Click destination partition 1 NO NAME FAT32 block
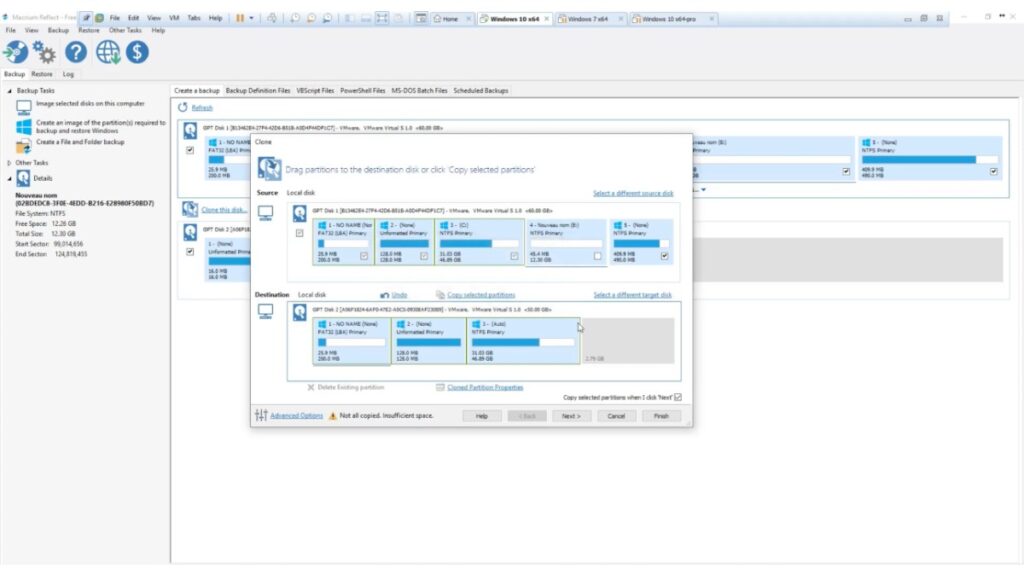The width and height of the screenshot is (1024, 575). click(352, 340)
